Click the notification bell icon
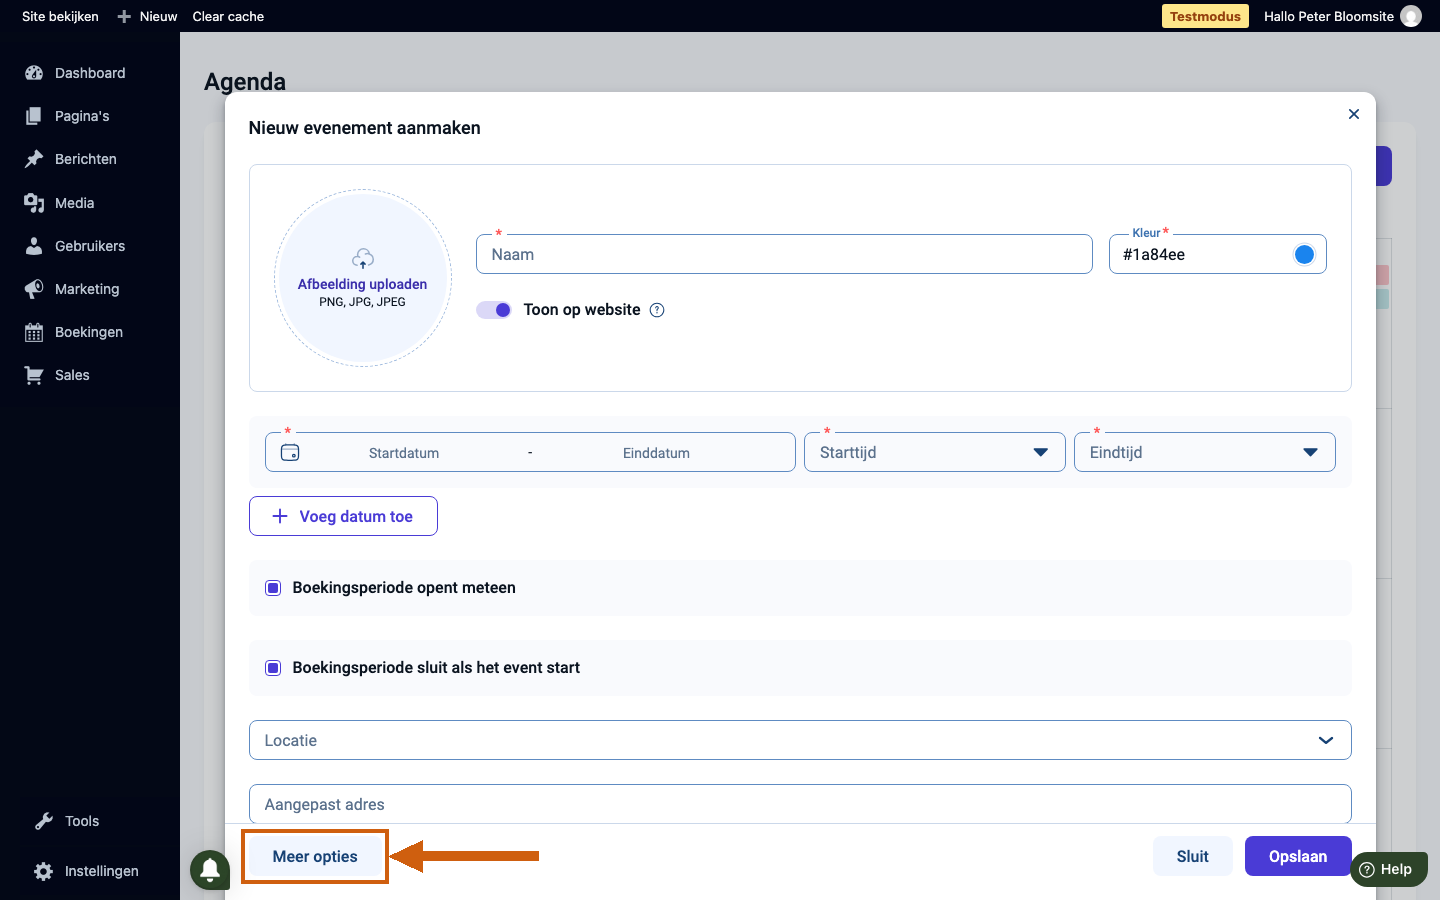1440x900 pixels. tap(210, 869)
